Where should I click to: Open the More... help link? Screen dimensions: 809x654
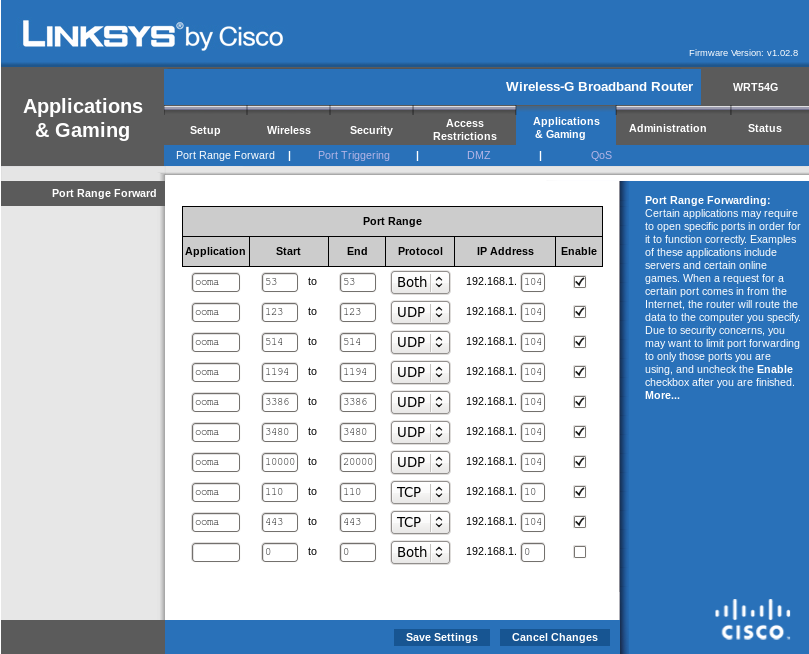click(662, 396)
